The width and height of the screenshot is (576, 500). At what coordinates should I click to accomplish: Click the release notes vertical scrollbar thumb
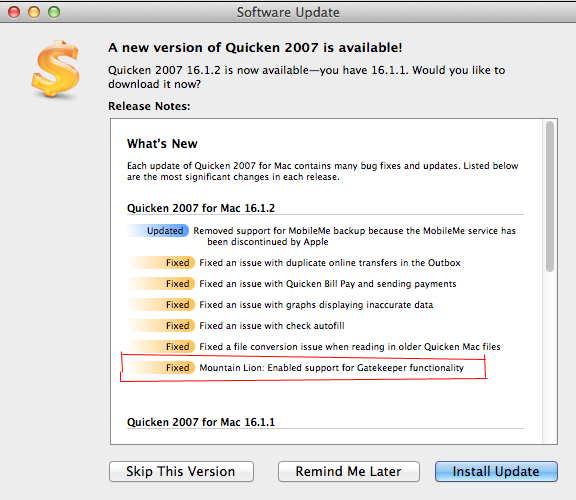point(550,196)
